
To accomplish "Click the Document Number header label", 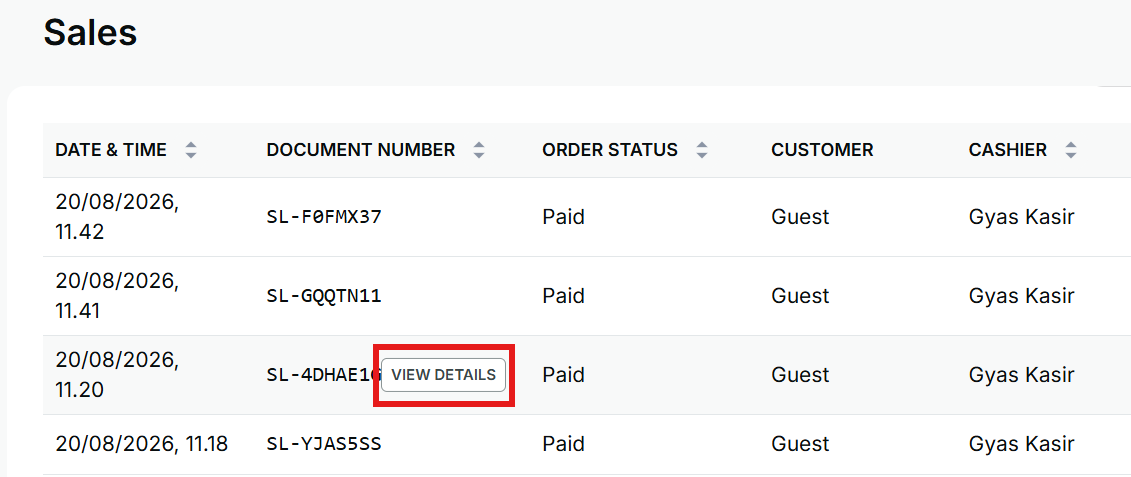I will click(x=361, y=150).
